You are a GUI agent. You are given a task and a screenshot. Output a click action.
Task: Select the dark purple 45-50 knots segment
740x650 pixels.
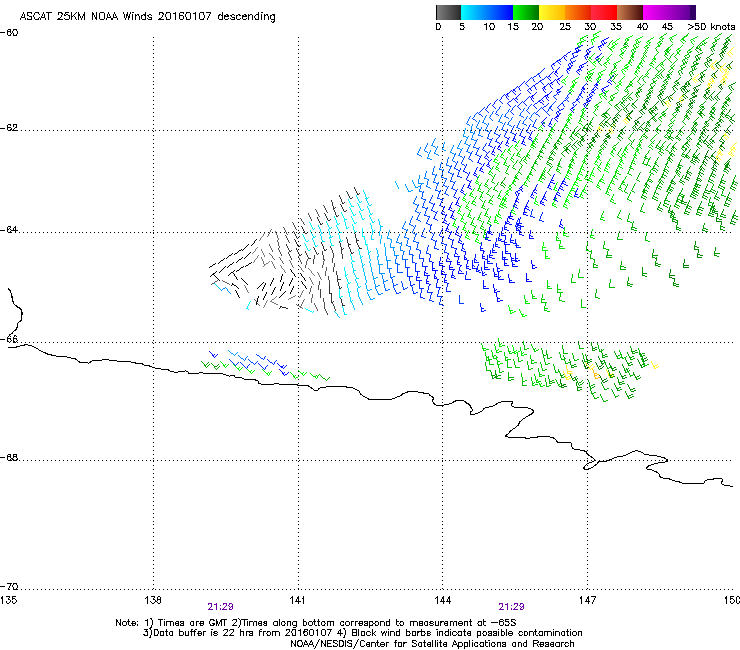682,12
